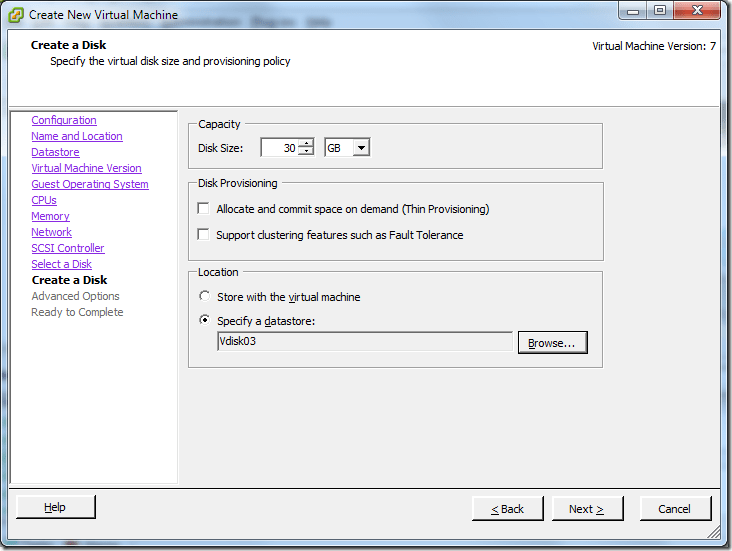Go back with the Back button

click(507, 509)
